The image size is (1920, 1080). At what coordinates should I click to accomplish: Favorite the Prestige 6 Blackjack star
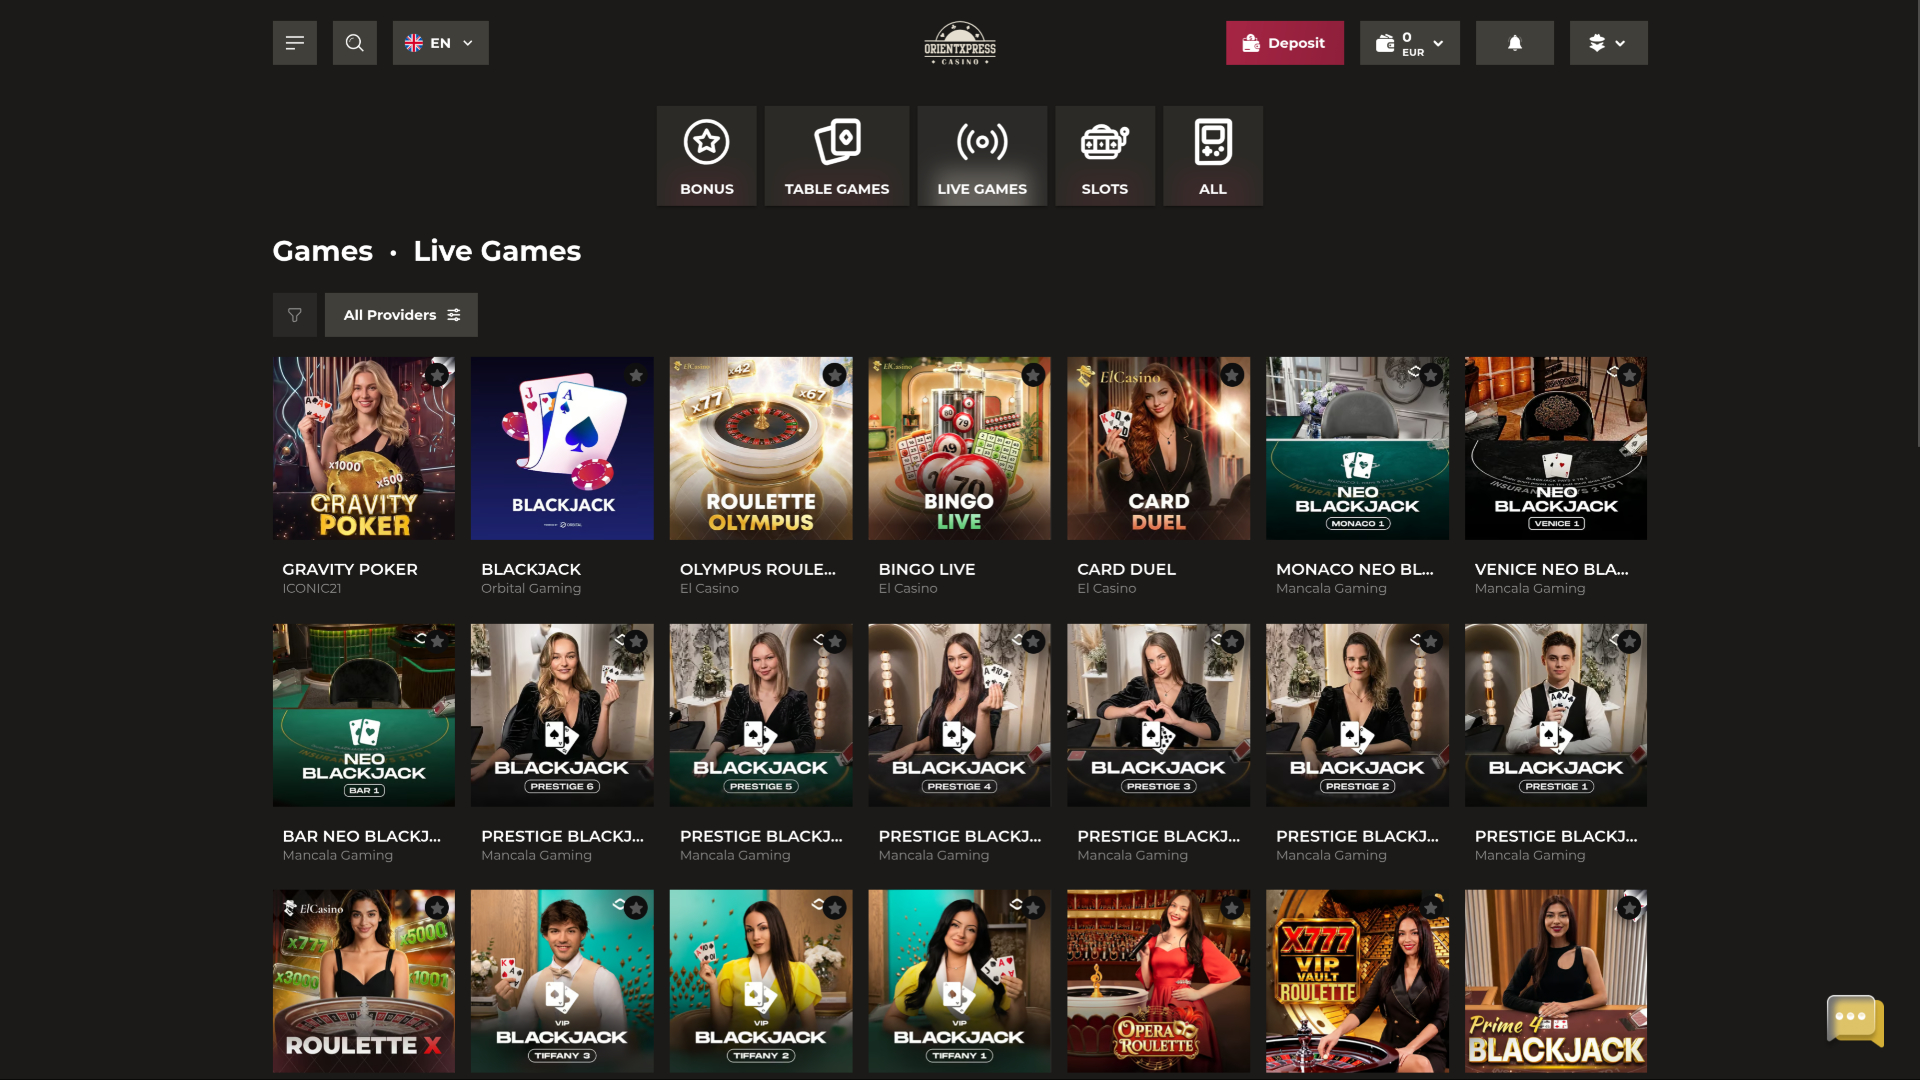tap(636, 642)
